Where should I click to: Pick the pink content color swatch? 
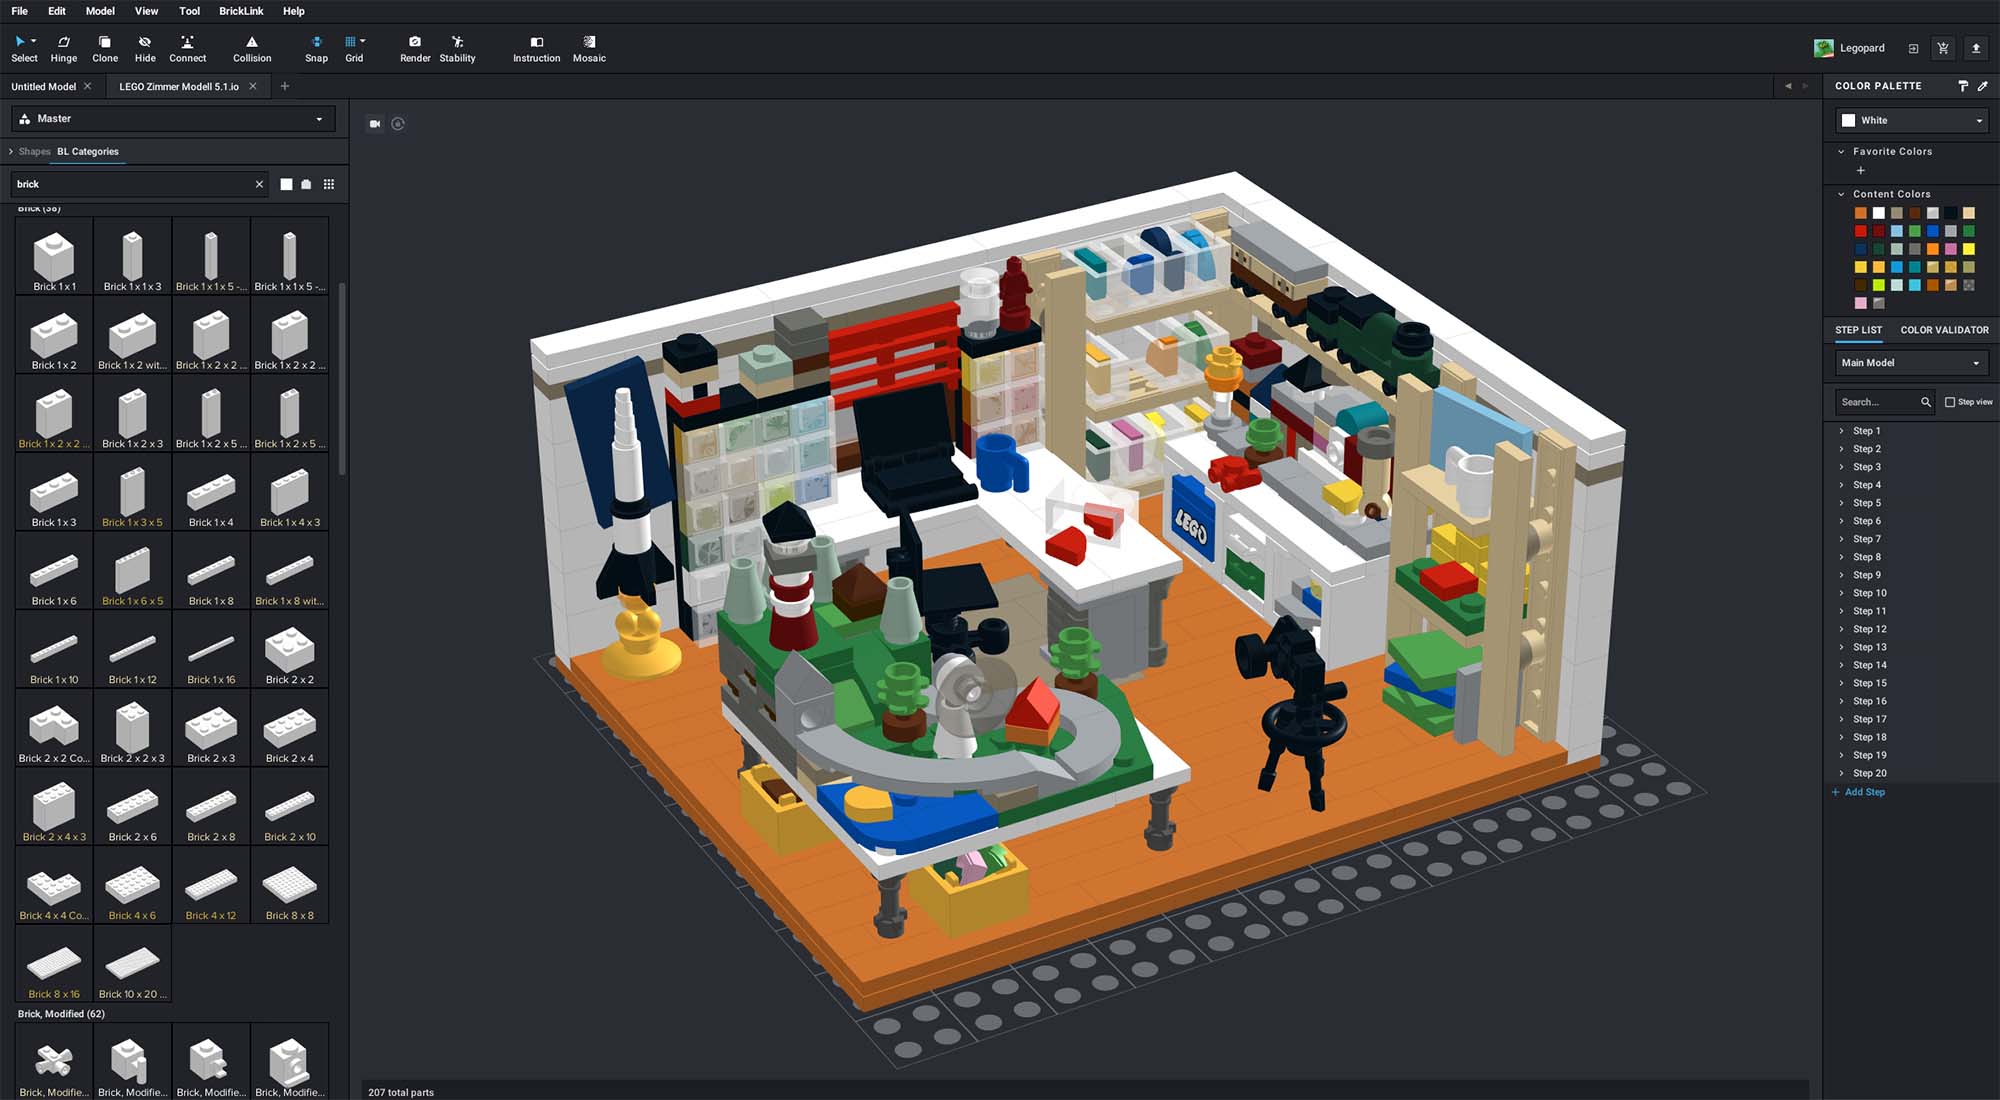tap(1860, 303)
